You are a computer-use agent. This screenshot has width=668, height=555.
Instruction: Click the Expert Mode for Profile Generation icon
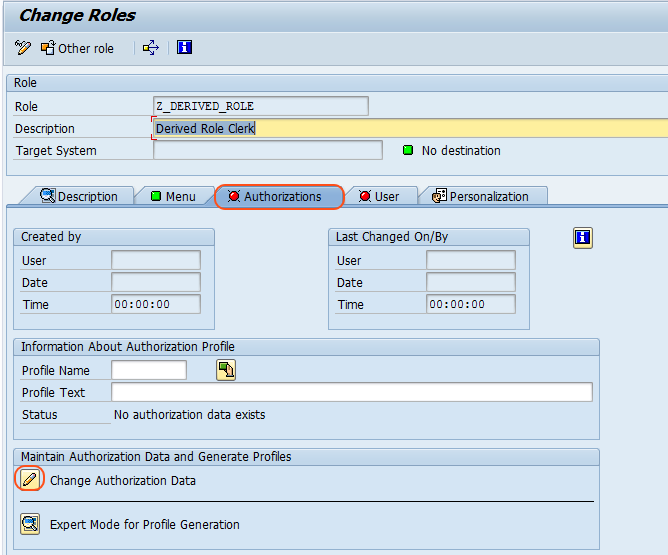30,523
